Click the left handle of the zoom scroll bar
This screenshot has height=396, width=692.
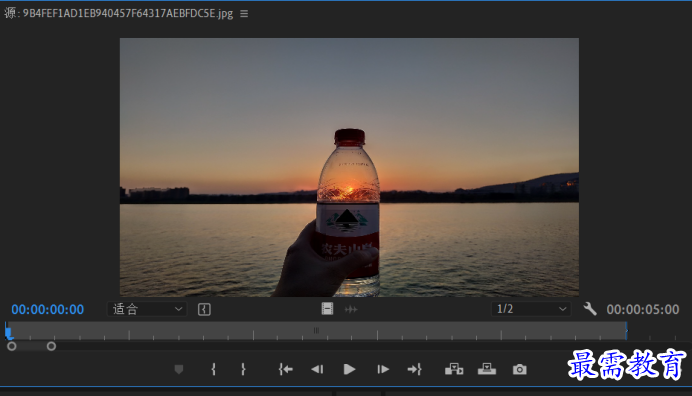[12, 346]
